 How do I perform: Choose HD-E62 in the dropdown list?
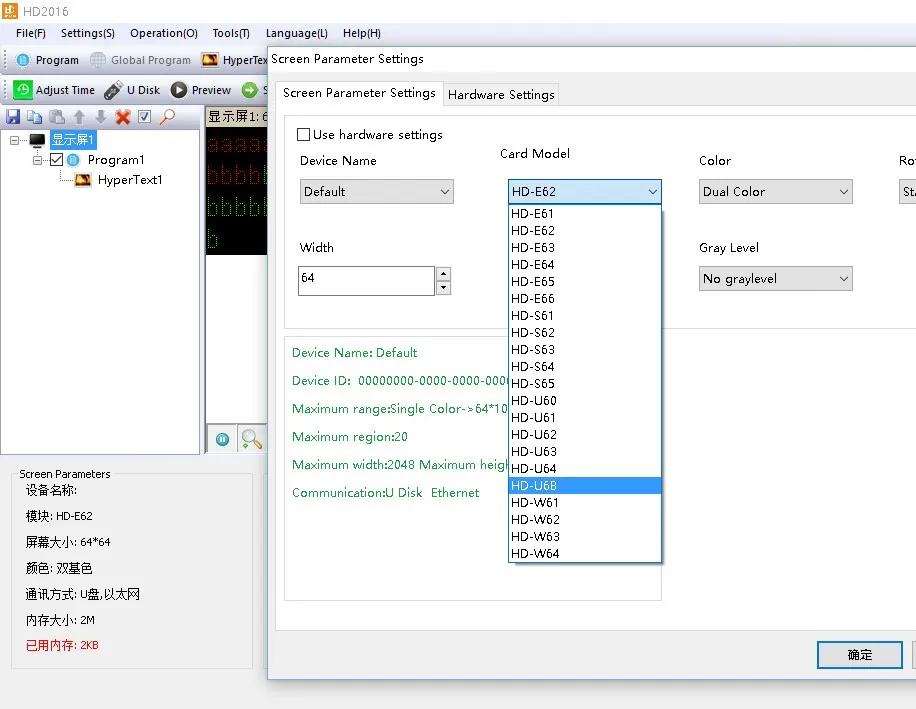(x=585, y=231)
